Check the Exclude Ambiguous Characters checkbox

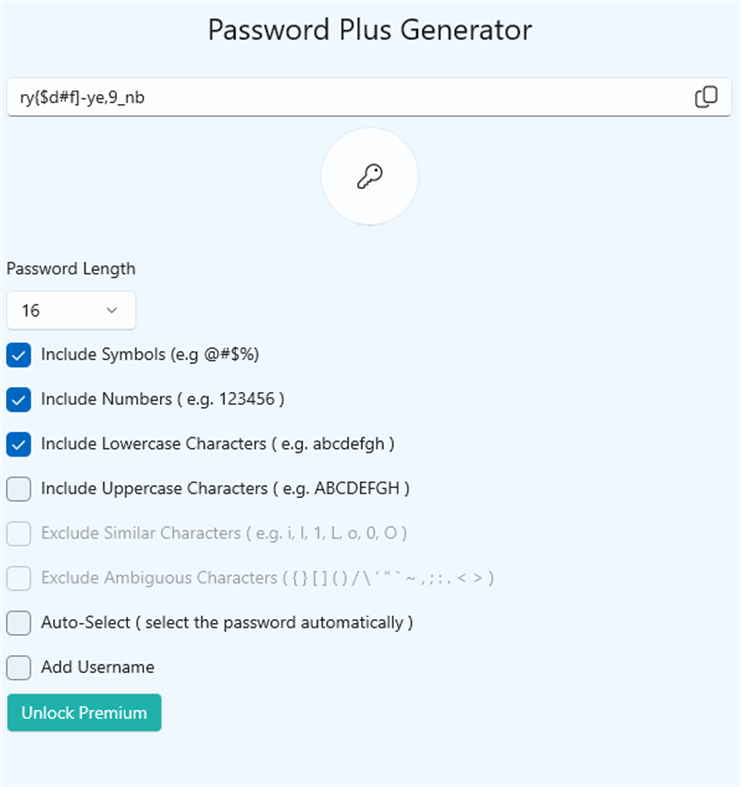tap(19, 578)
